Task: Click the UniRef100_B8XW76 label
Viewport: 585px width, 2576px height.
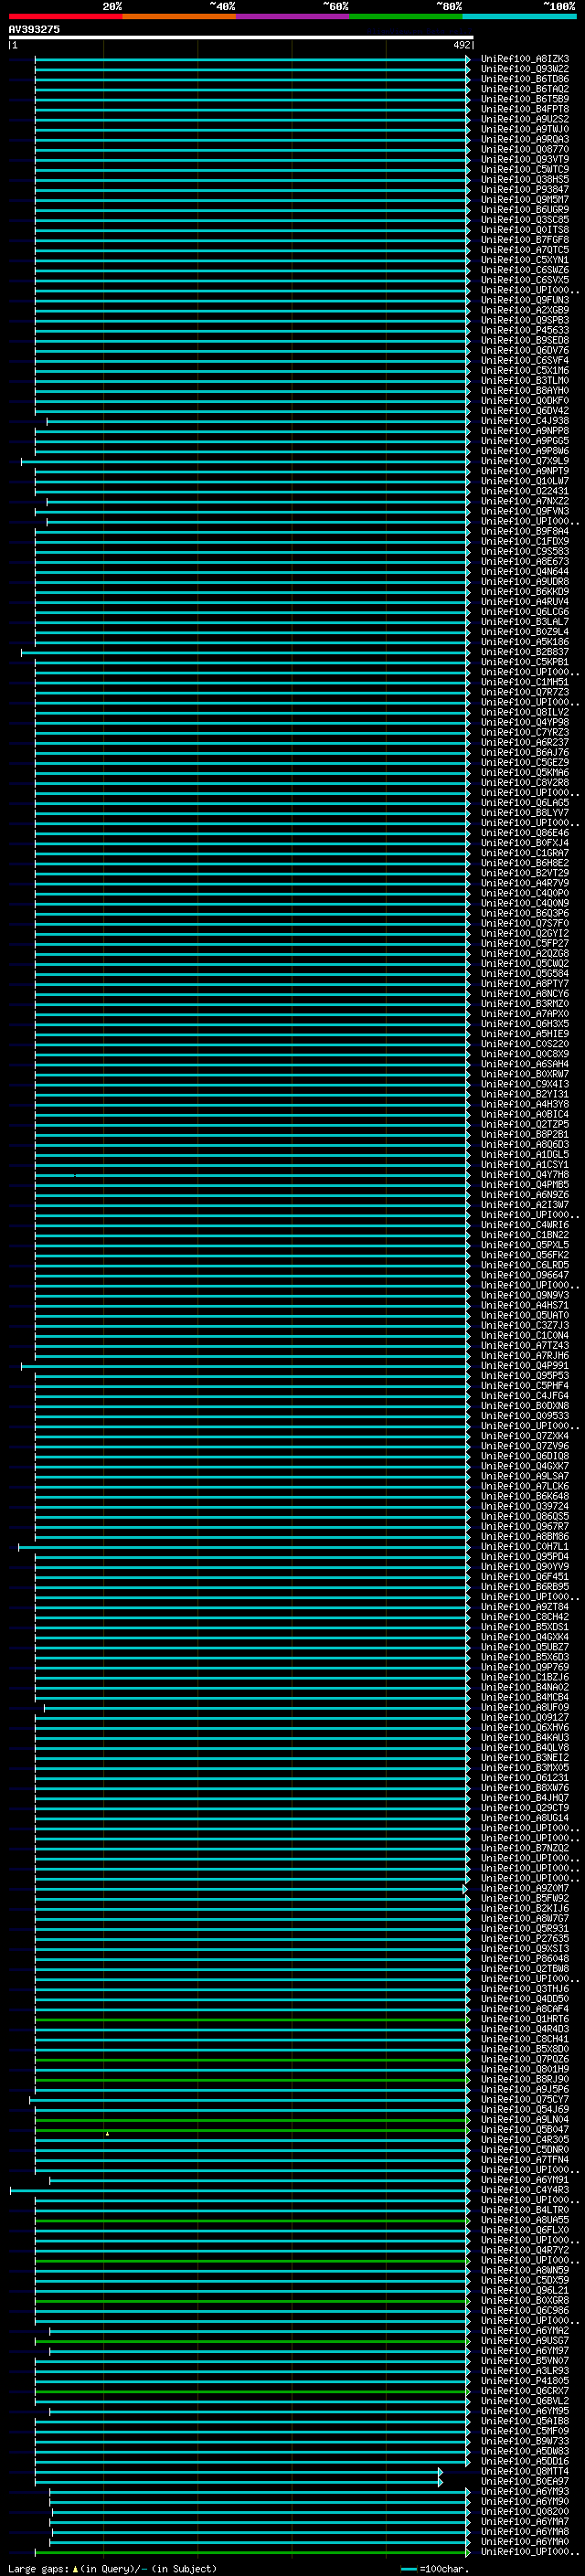Action: [524, 1787]
